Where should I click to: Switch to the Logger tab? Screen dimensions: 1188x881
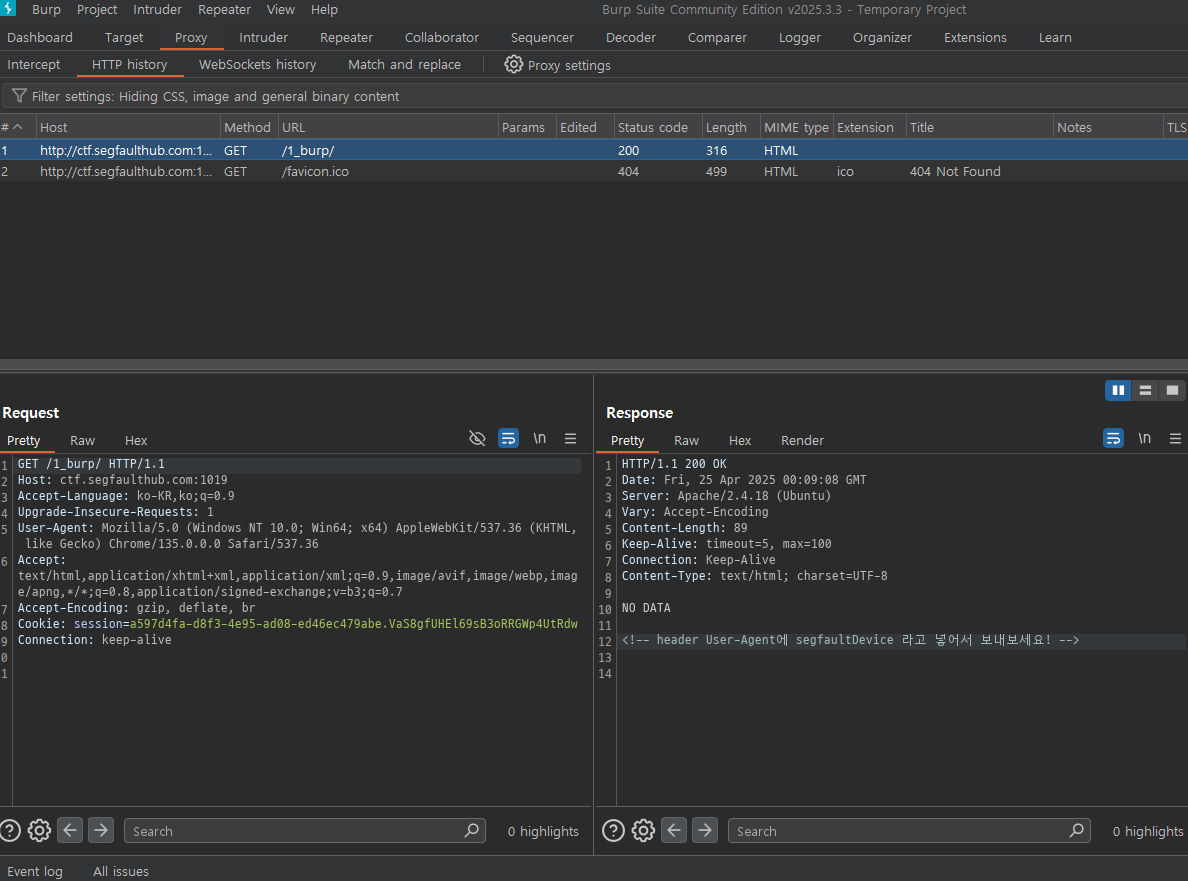799,37
